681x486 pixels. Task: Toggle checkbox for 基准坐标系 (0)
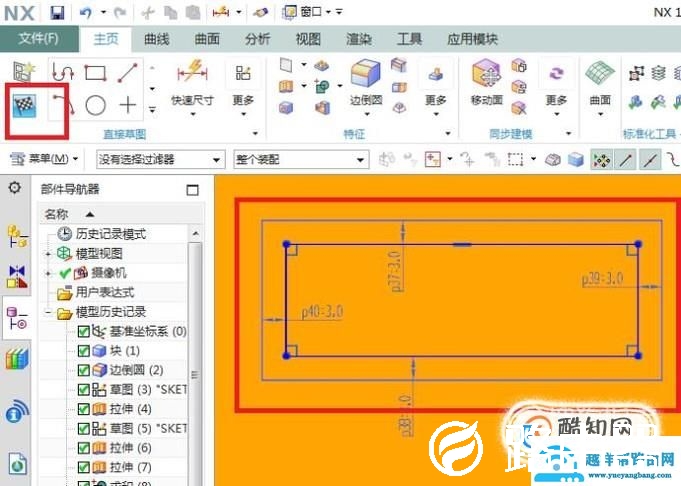tap(83, 331)
